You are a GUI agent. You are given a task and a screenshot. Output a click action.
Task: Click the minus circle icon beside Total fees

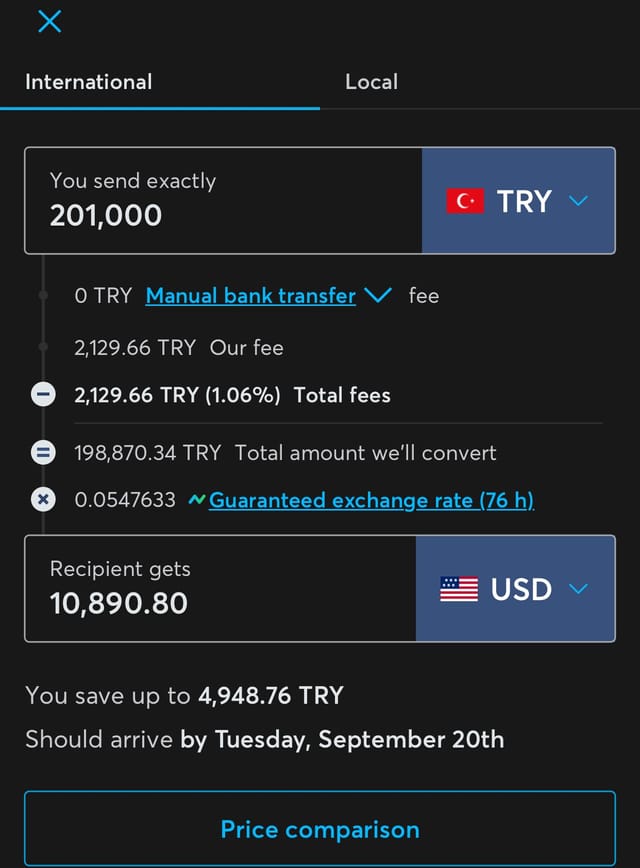(43, 395)
